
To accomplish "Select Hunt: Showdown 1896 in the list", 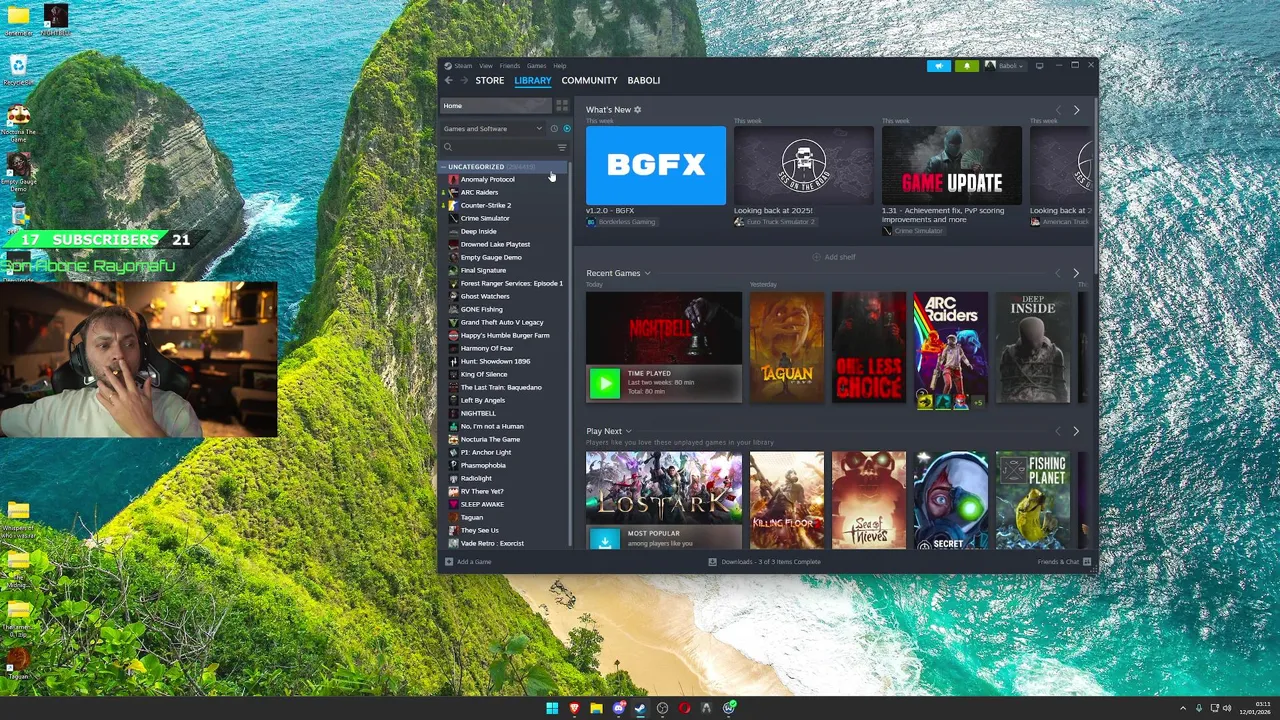I will coord(495,361).
